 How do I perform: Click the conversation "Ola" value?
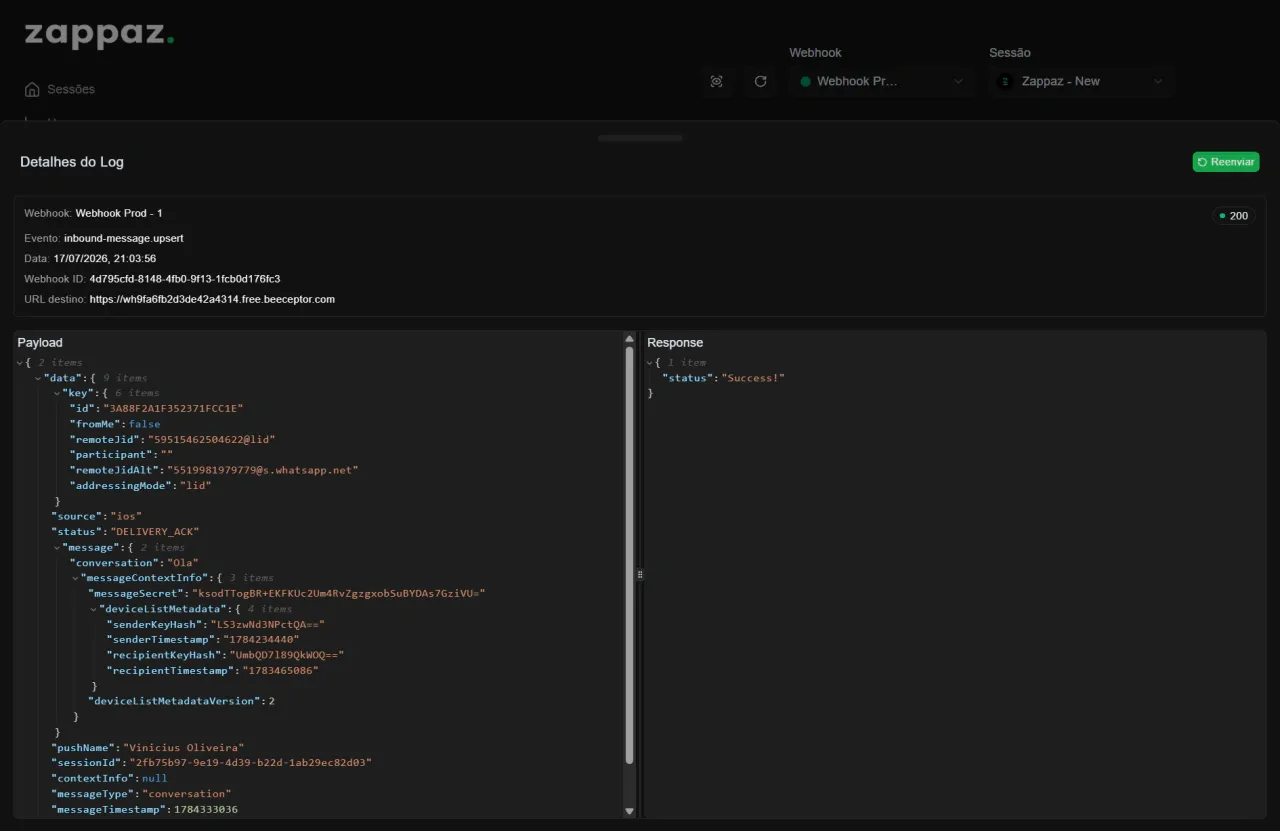pyautogui.click(x=182, y=563)
